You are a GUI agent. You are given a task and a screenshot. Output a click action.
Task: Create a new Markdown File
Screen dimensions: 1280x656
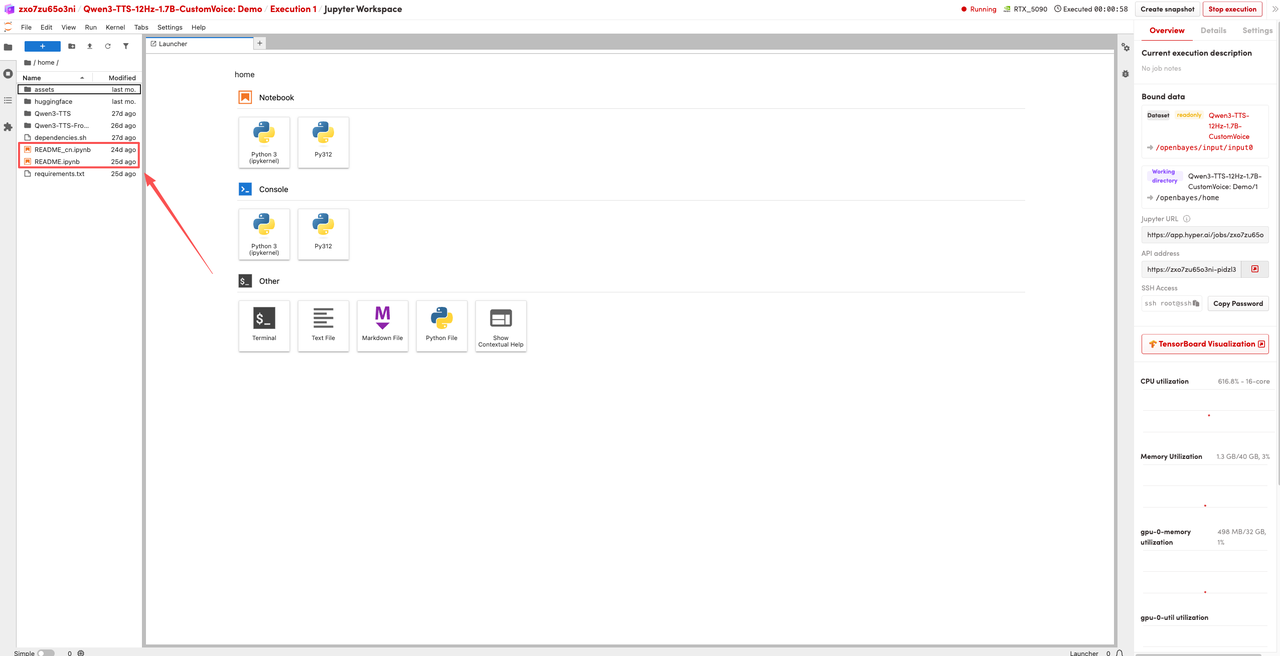click(382, 325)
